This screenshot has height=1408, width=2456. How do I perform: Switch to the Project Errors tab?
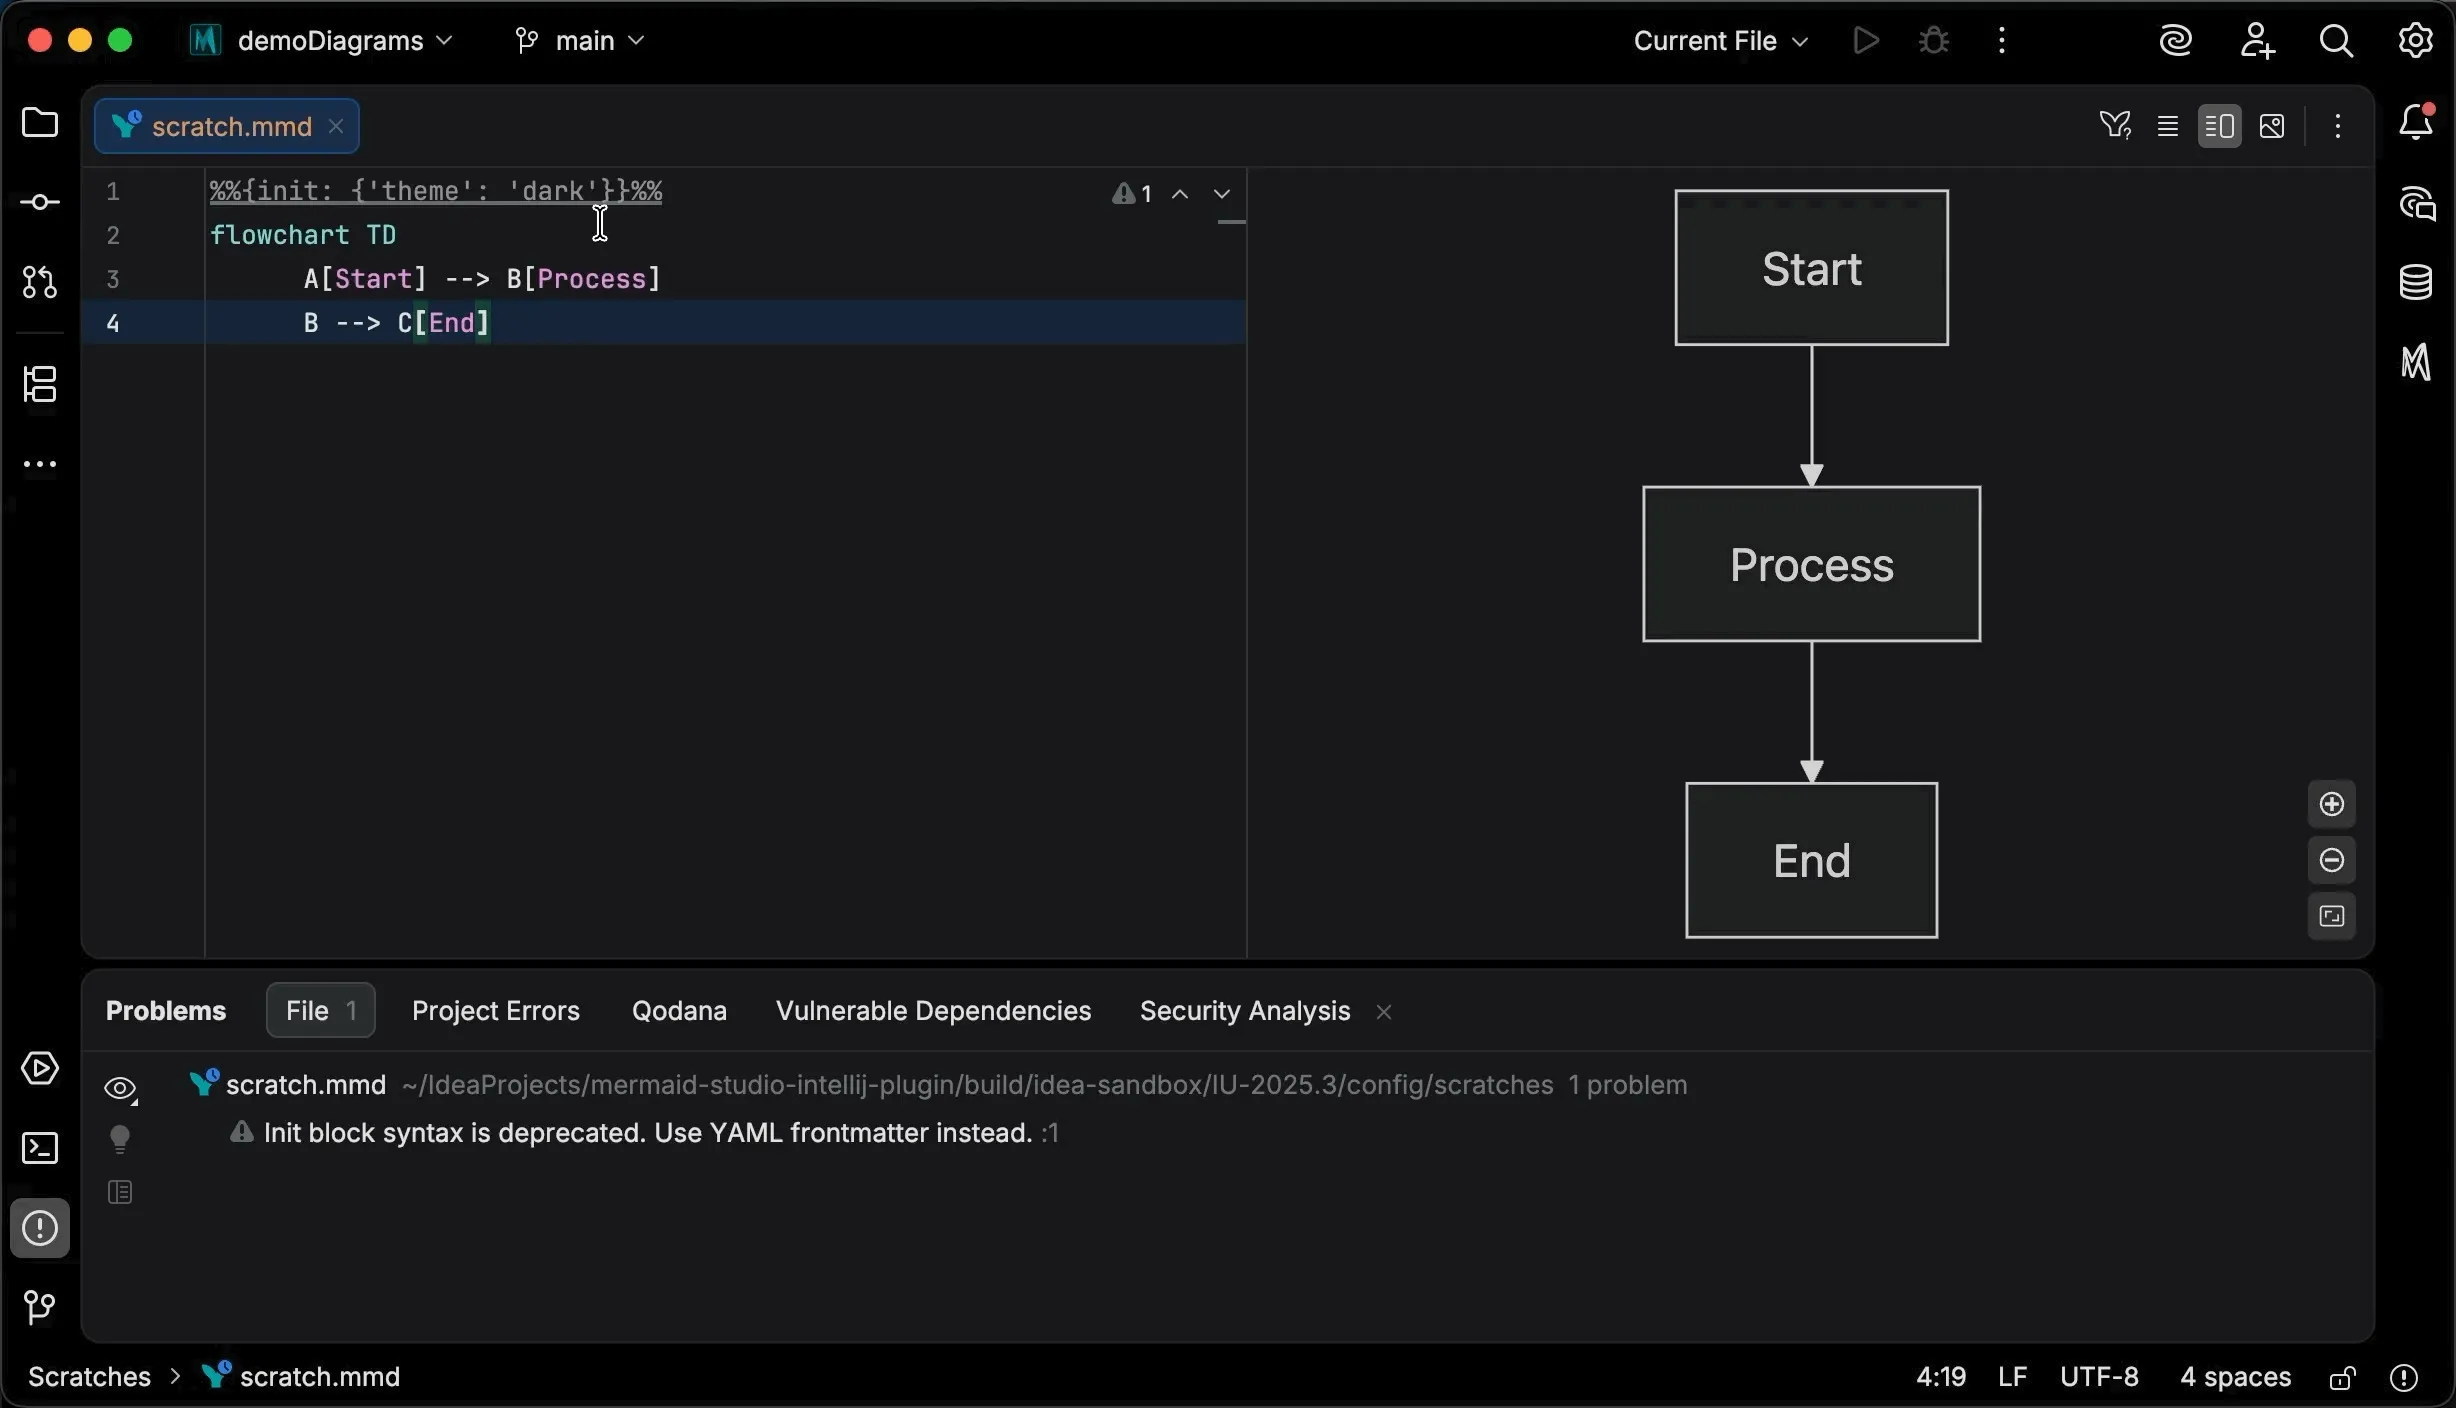tap(496, 1010)
